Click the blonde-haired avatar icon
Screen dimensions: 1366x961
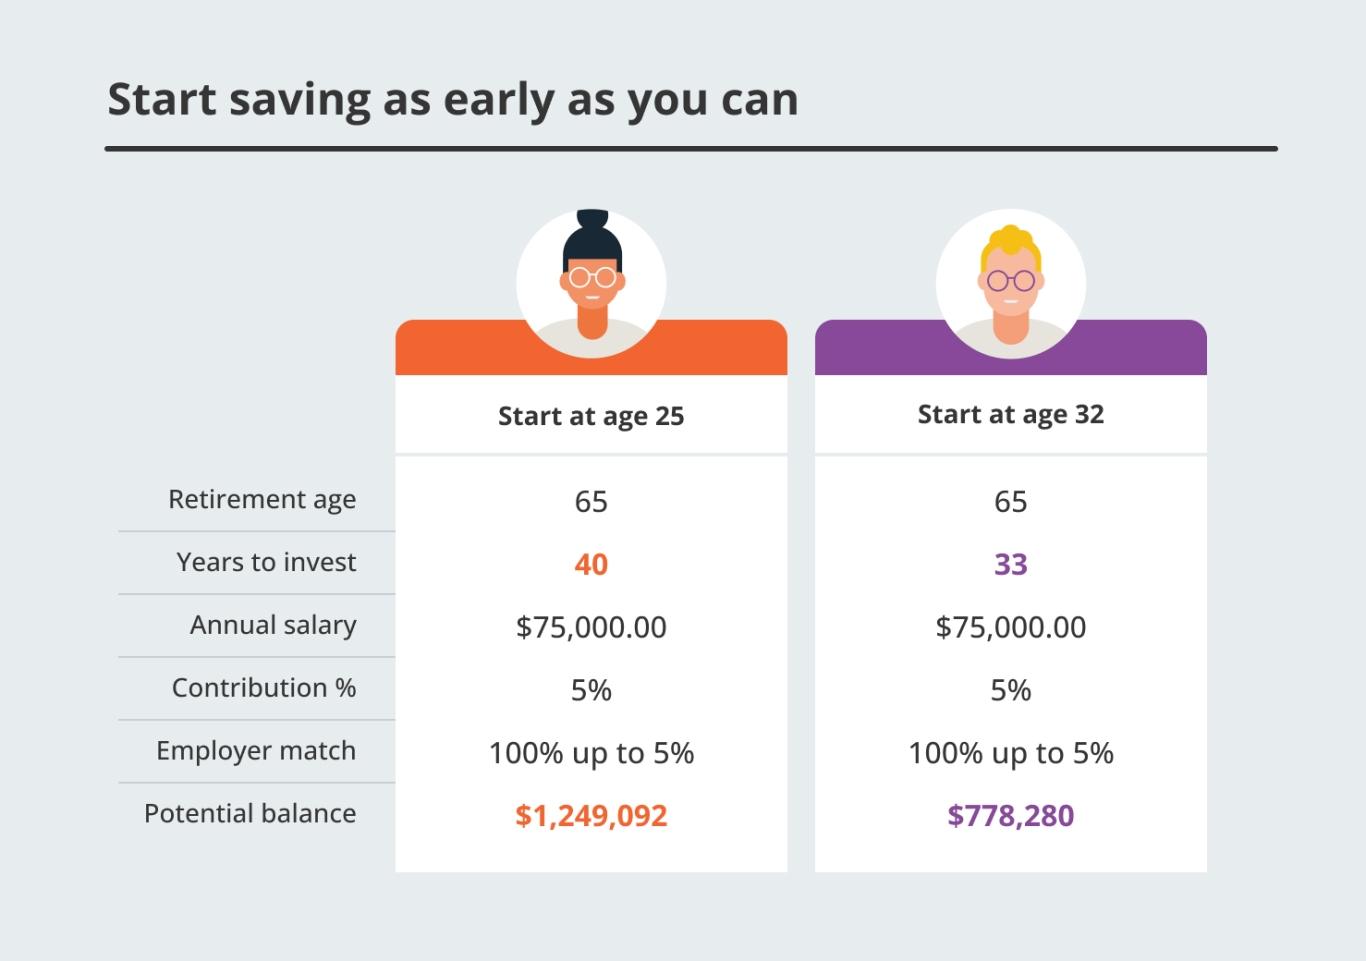point(1011,283)
